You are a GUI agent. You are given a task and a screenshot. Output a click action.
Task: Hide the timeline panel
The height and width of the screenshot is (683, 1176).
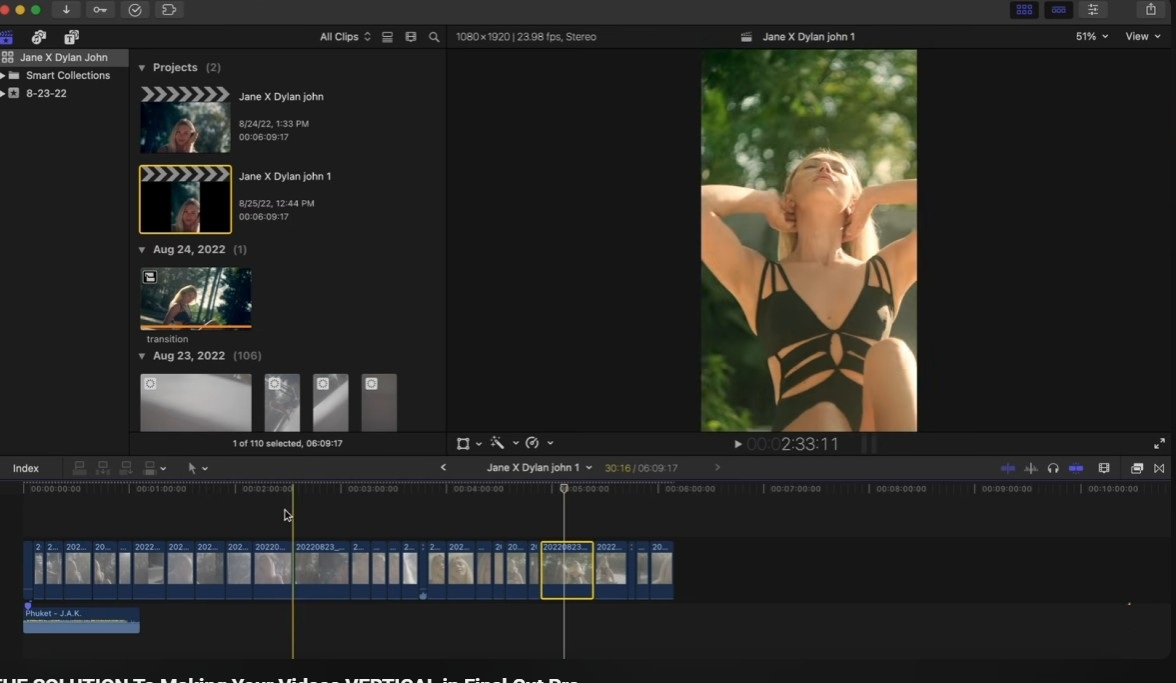pyautogui.click(x=1058, y=10)
